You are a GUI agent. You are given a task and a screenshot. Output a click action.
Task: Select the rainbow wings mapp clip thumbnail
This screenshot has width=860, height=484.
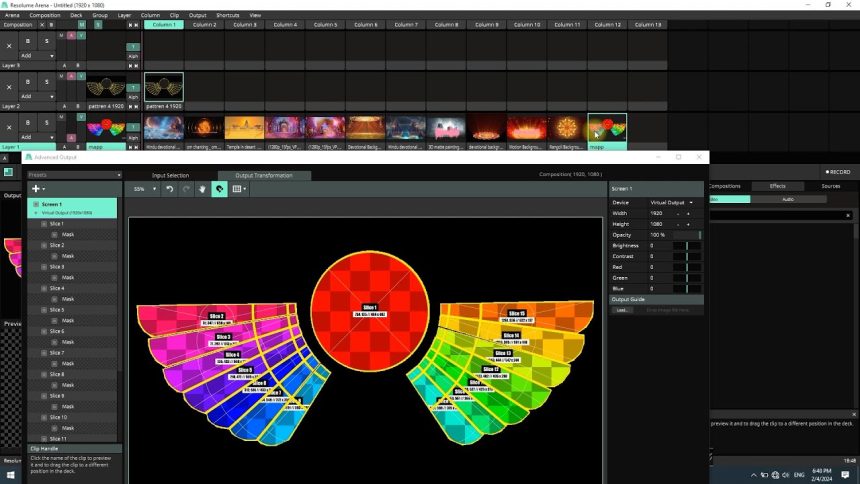[607, 128]
